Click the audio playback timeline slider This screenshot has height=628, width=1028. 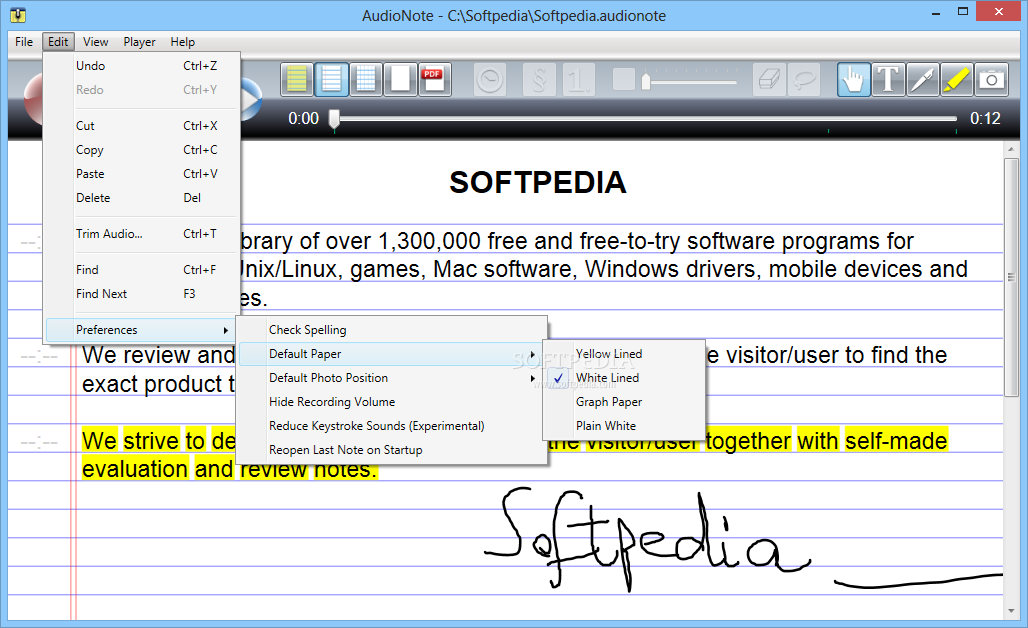coord(645,119)
